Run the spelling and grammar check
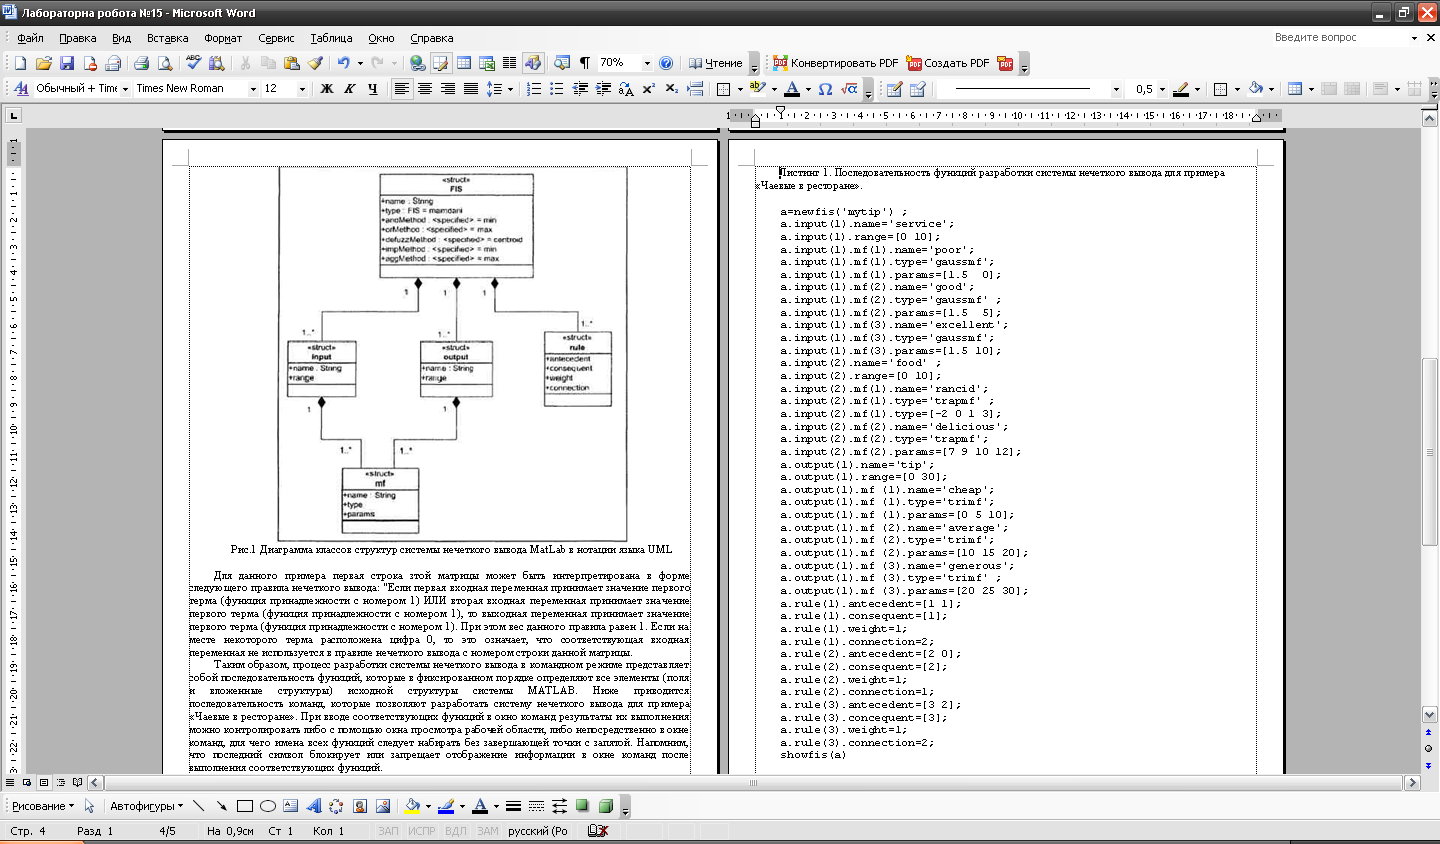 click(x=194, y=63)
